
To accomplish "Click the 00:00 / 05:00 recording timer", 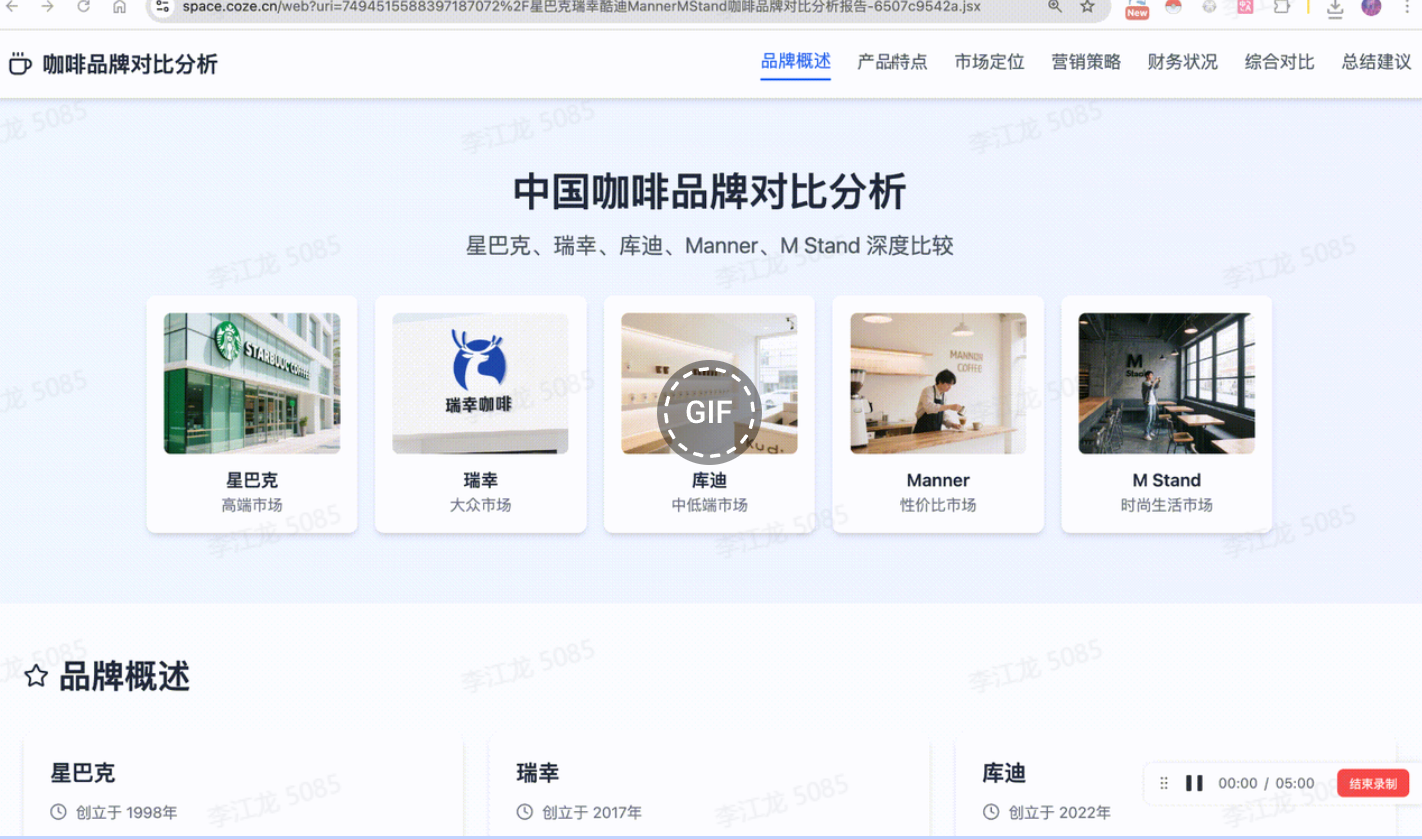I will [1266, 783].
